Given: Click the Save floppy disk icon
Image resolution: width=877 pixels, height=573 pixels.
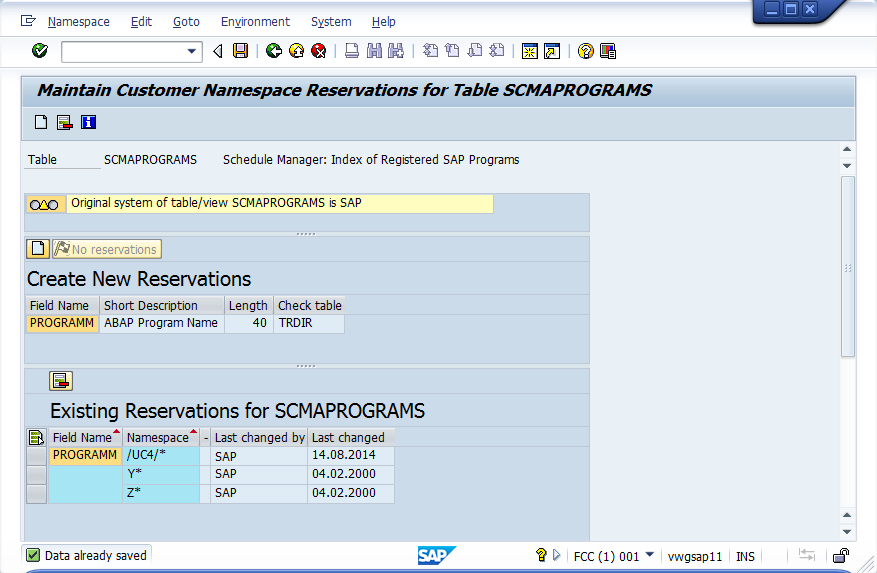Looking at the screenshot, I should (x=240, y=51).
